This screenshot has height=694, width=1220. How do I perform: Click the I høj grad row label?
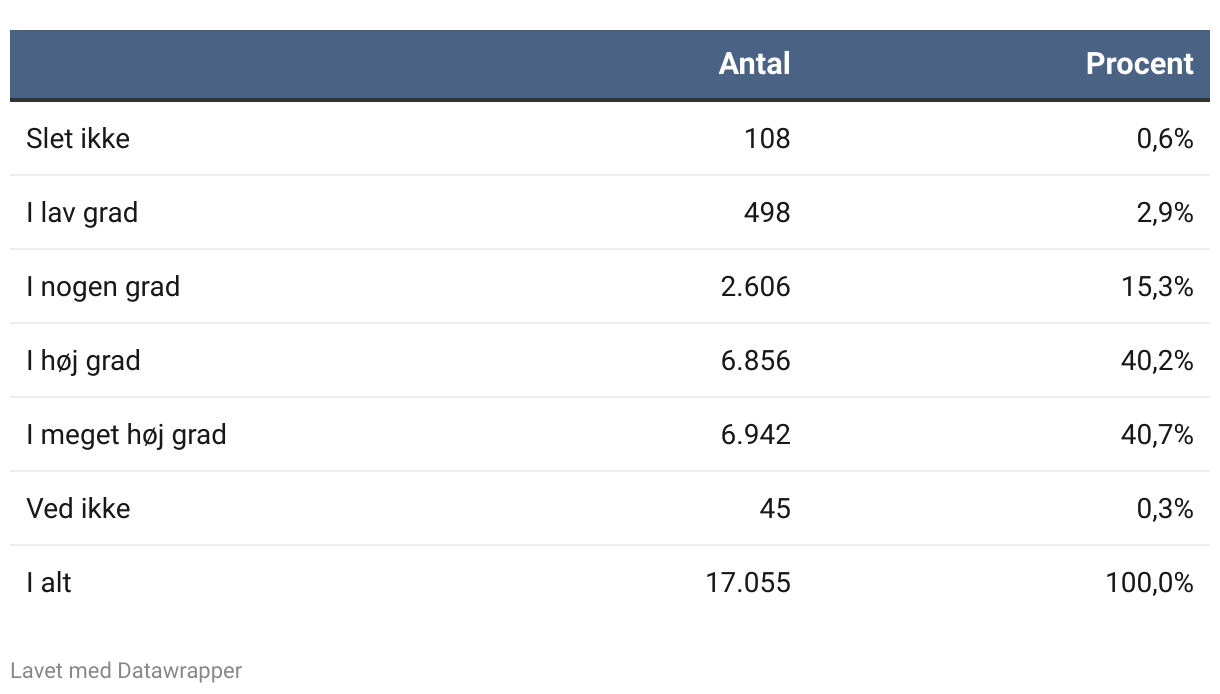(x=83, y=360)
